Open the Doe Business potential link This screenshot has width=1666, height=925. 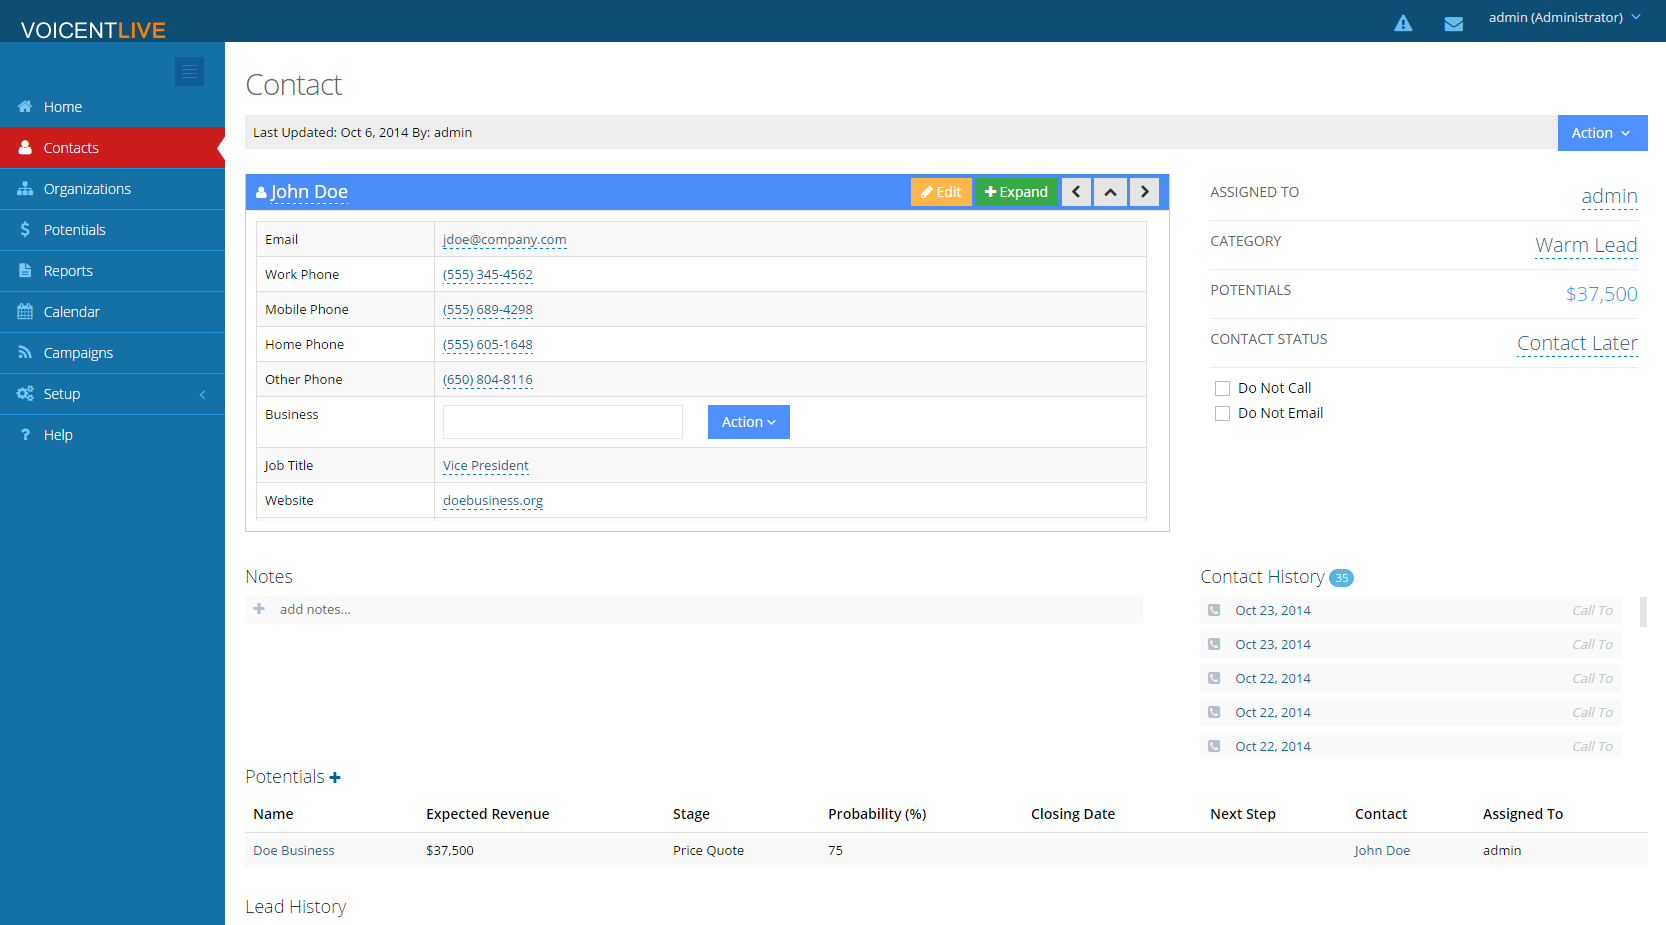click(x=294, y=851)
